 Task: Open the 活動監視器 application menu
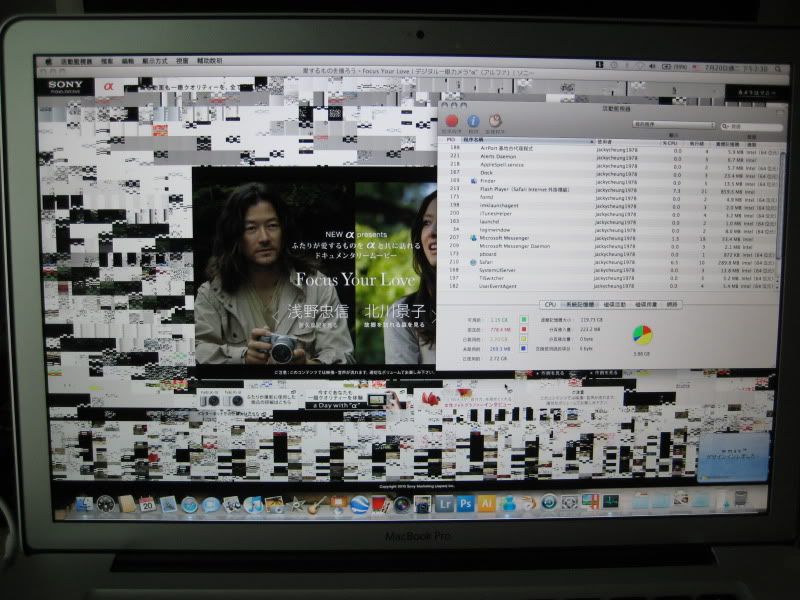coord(77,61)
